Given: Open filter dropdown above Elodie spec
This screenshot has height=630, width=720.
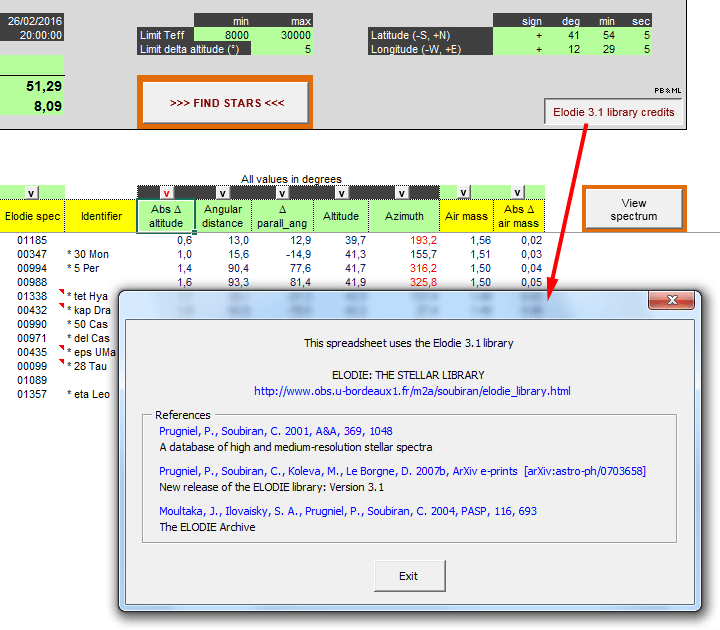Looking at the screenshot, I should pos(31,193).
